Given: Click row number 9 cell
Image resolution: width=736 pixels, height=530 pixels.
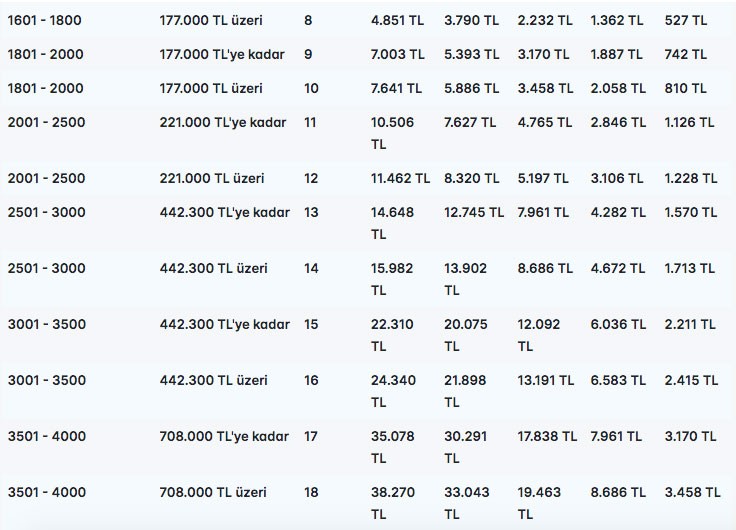Looking at the screenshot, I should (309, 54).
